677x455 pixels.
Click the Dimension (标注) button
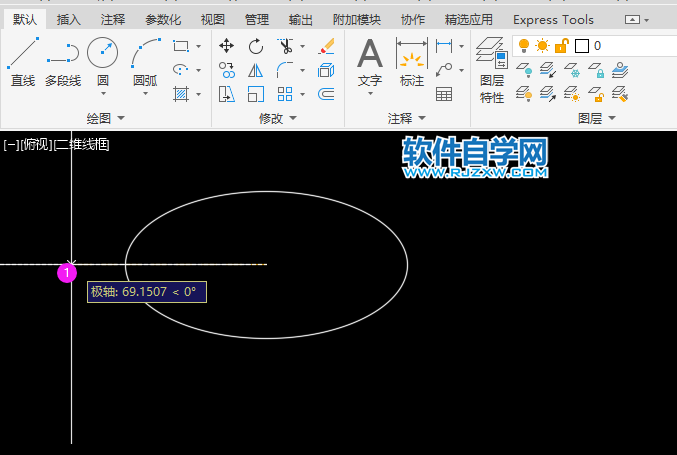tap(412, 62)
